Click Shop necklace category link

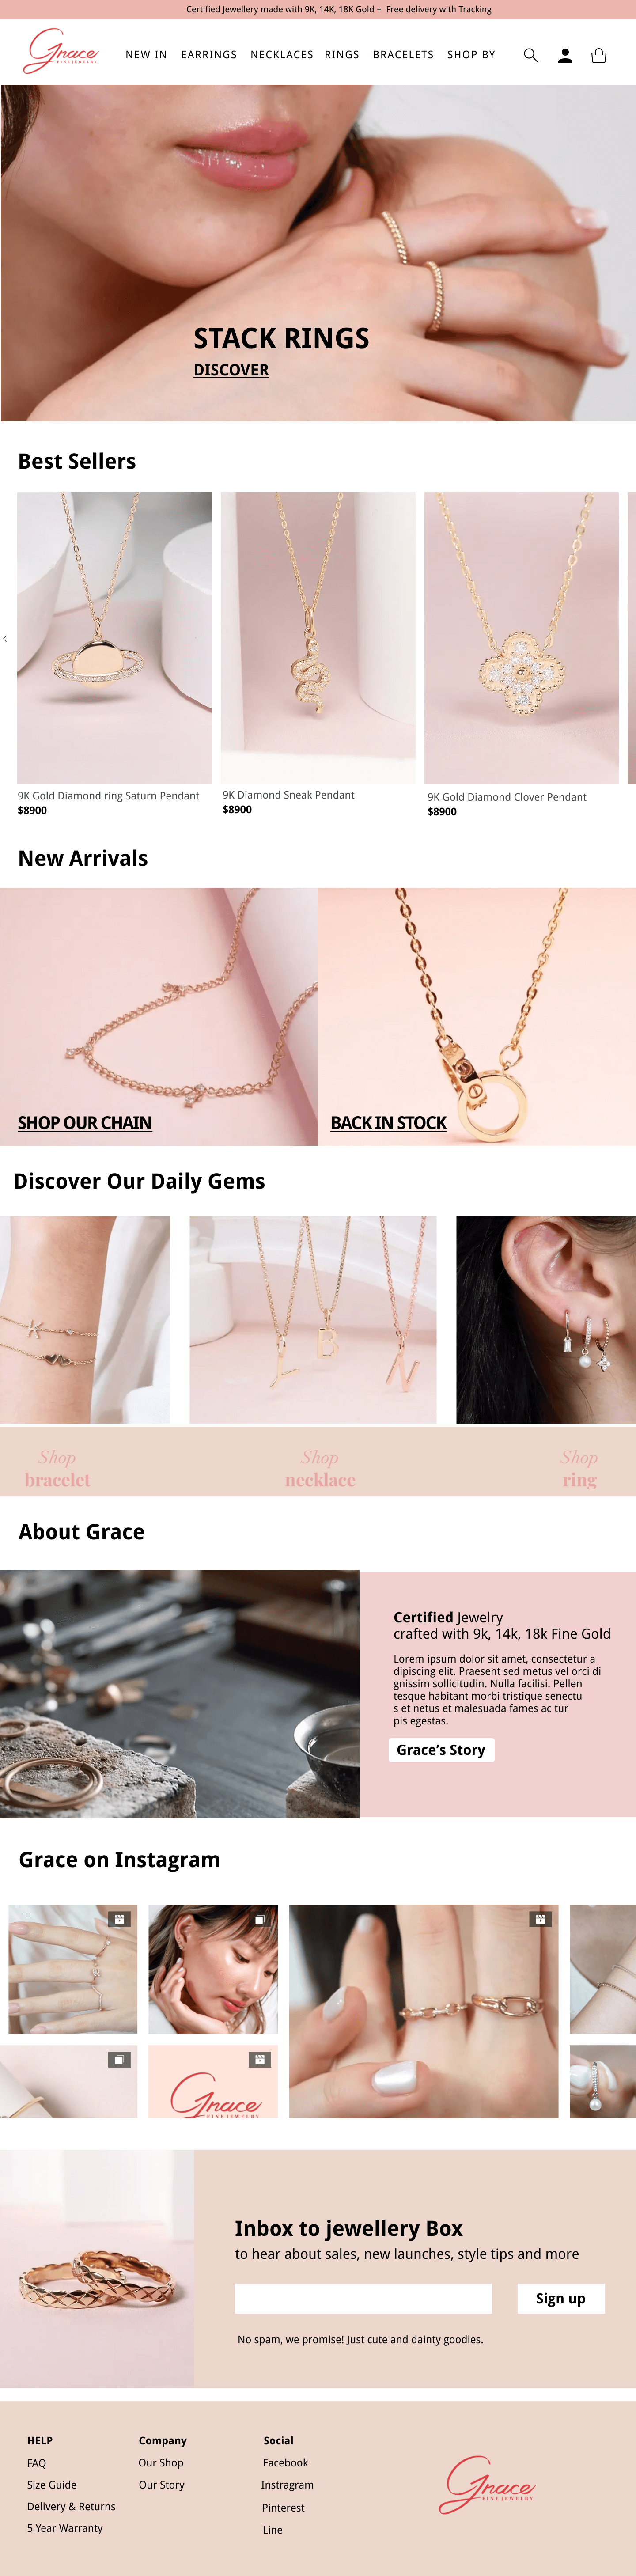(320, 1469)
